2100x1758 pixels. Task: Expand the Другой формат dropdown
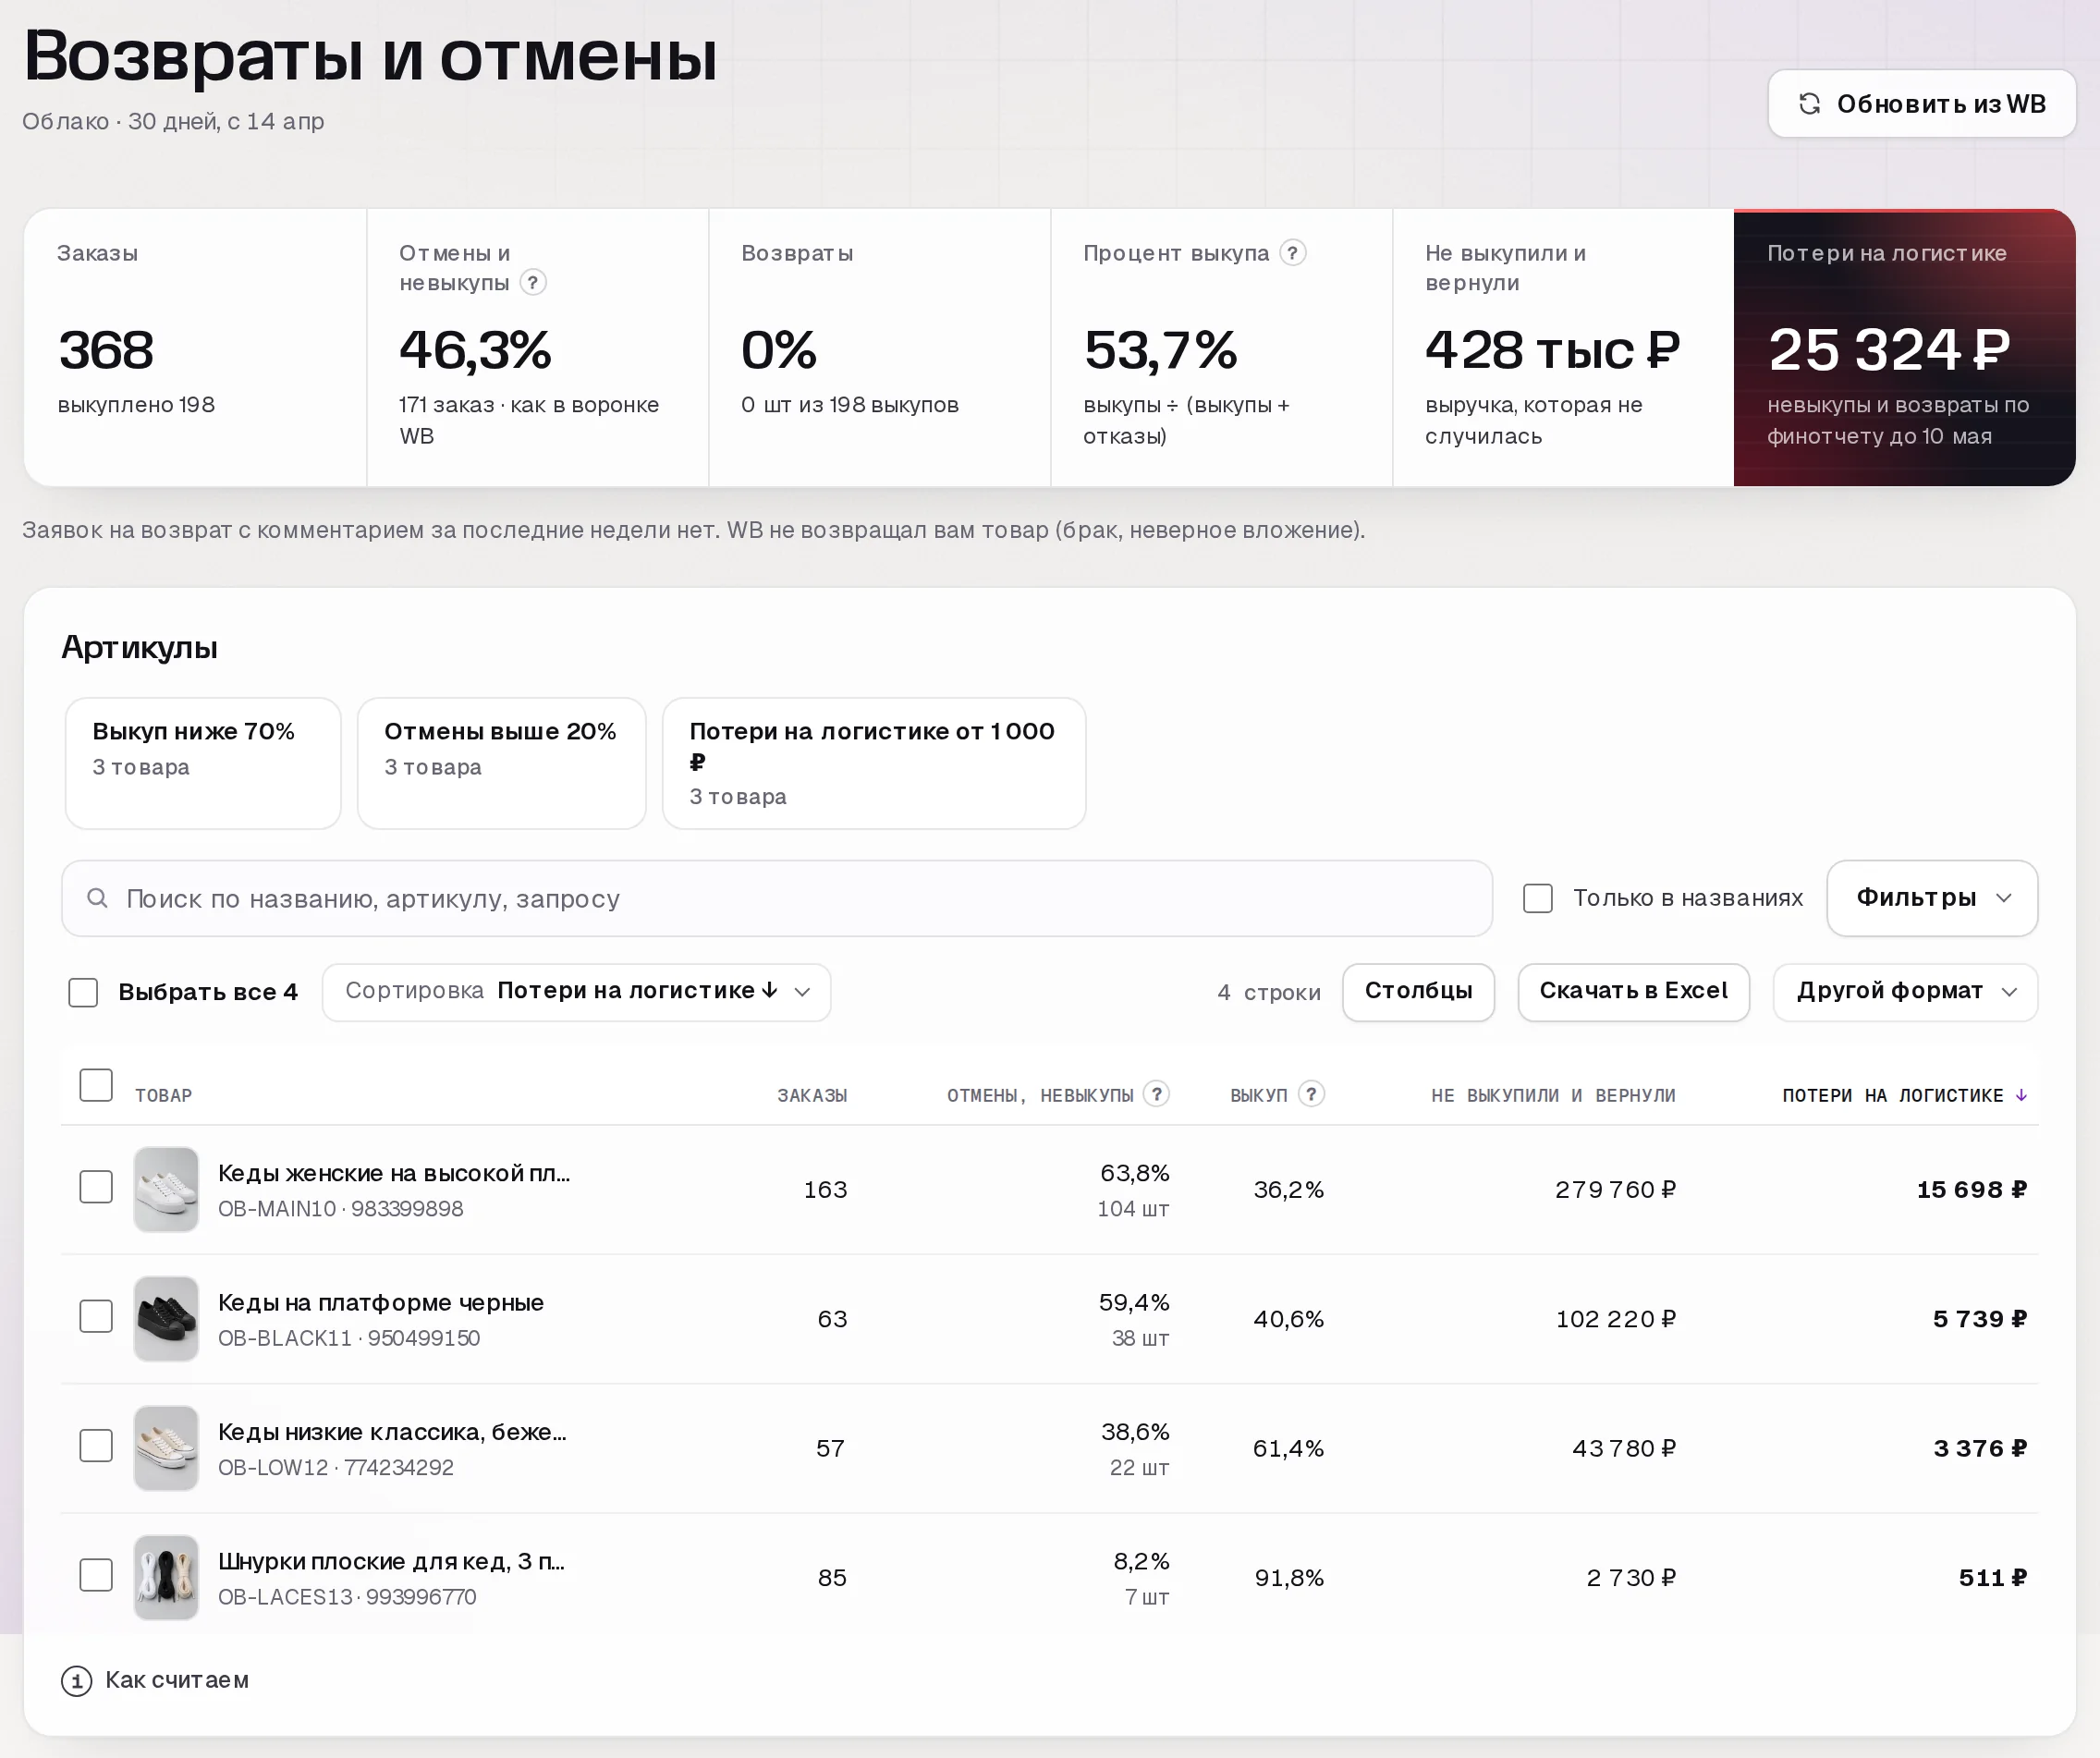[1905, 992]
